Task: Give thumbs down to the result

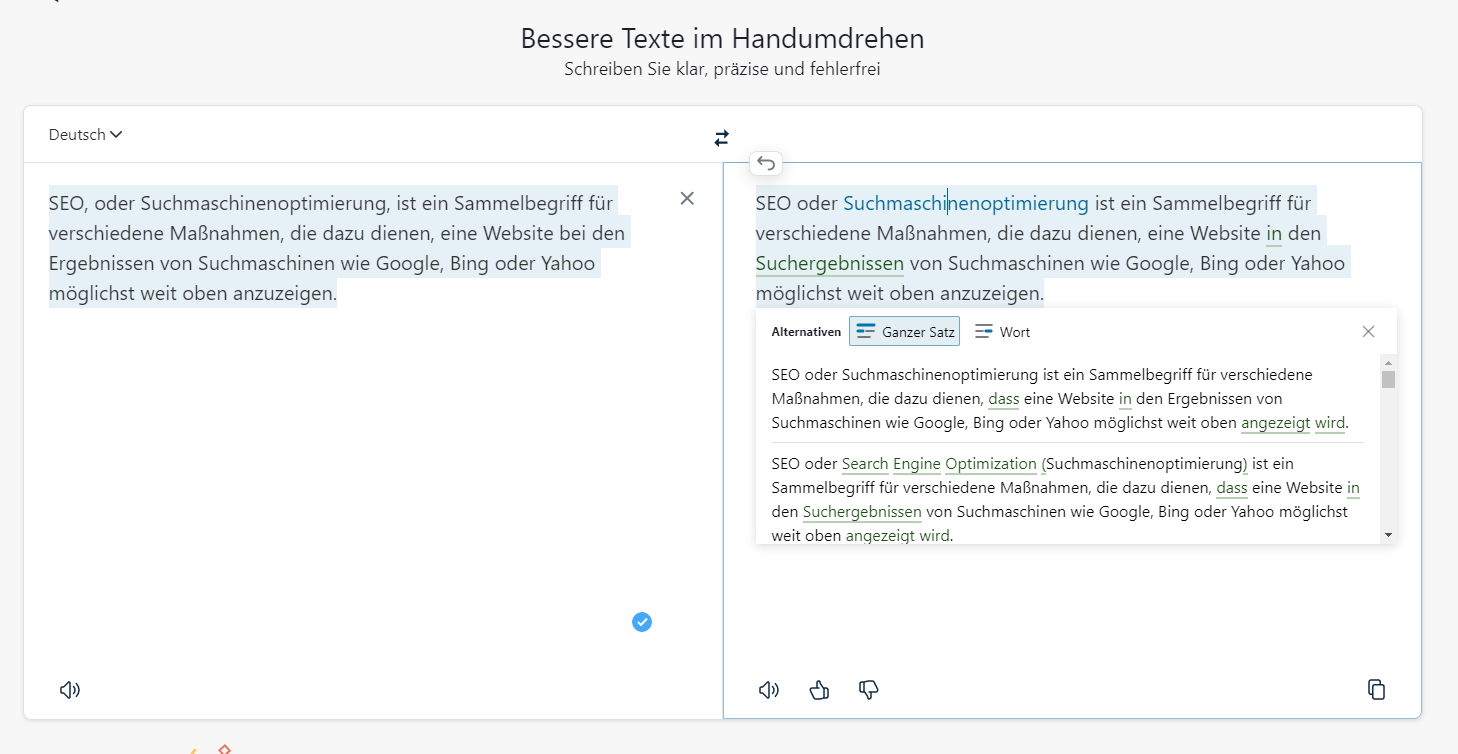Action: (869, 690)
